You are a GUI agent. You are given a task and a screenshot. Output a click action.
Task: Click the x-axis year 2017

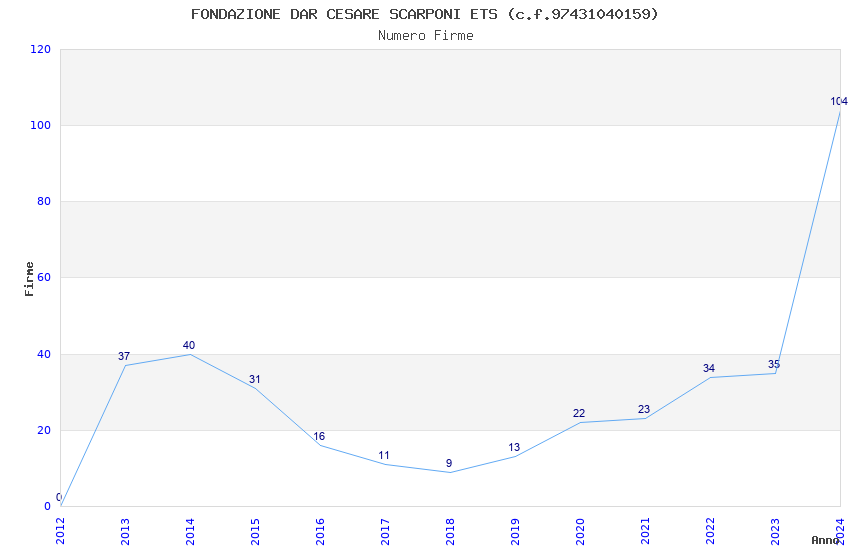click(x=385, y=531)
